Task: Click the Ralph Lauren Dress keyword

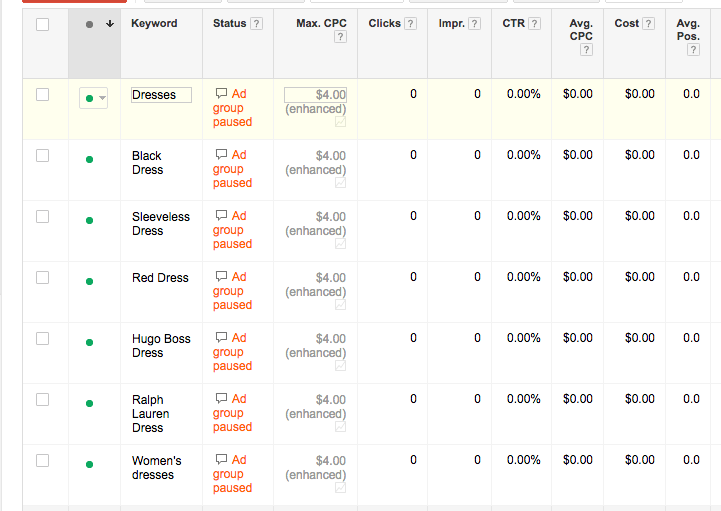Action: click(150, 413)
